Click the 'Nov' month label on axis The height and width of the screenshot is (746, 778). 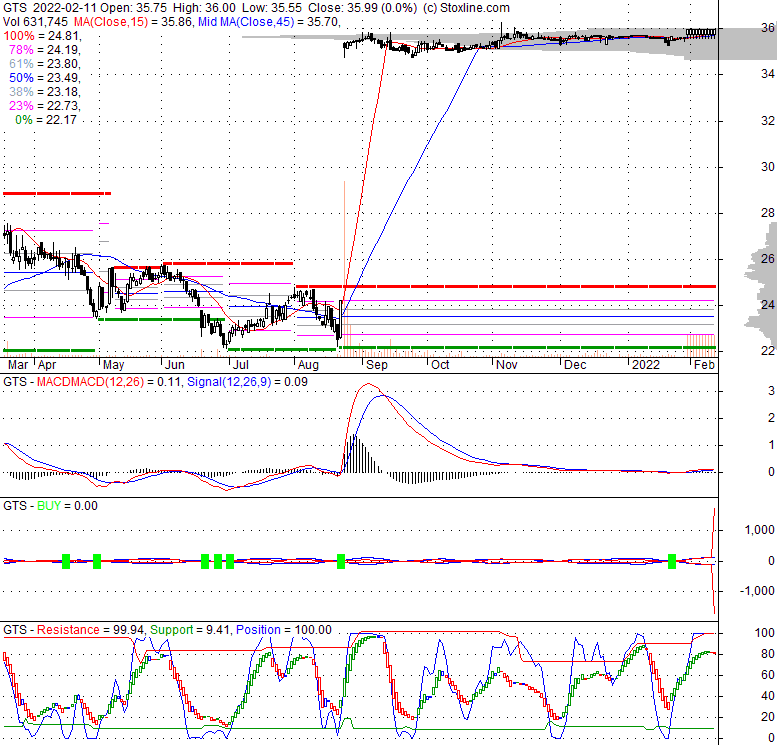pos(507,365)
